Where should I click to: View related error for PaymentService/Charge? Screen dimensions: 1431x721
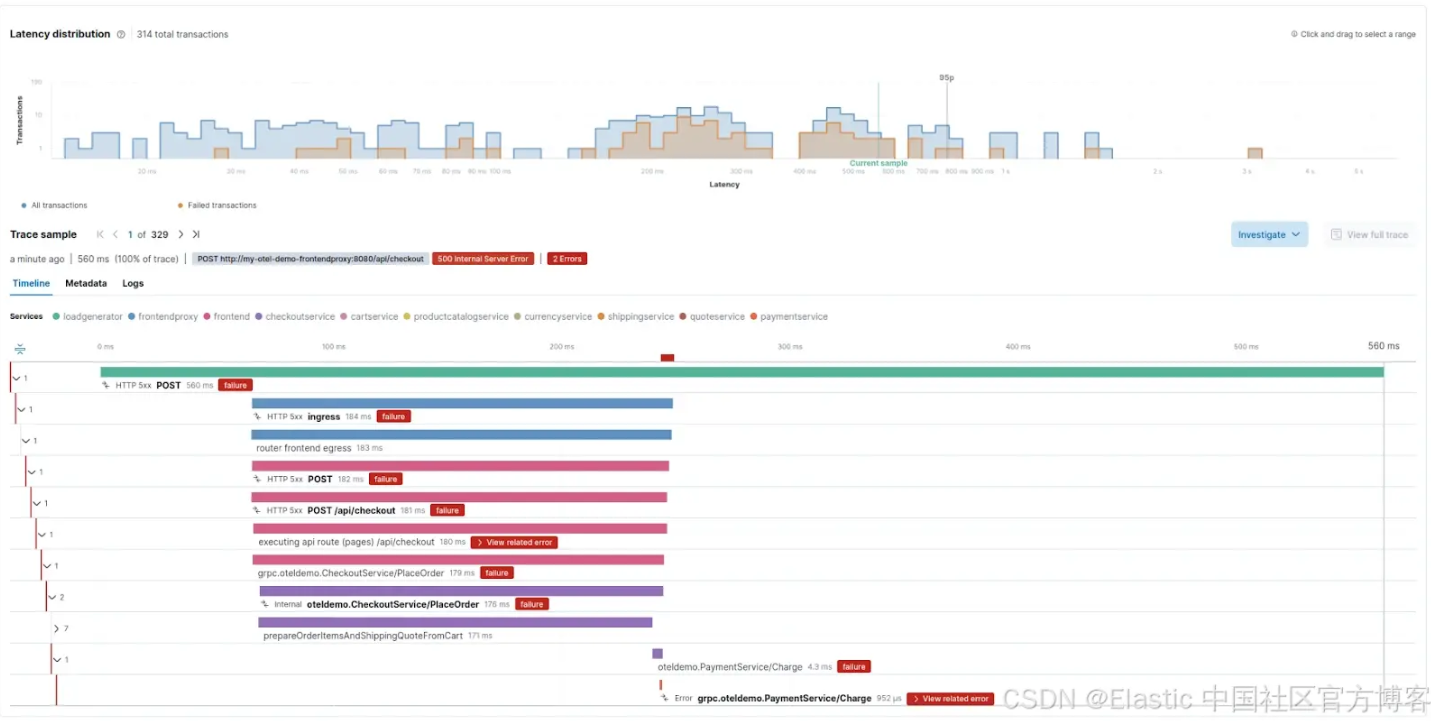click(x=950, y=699)
